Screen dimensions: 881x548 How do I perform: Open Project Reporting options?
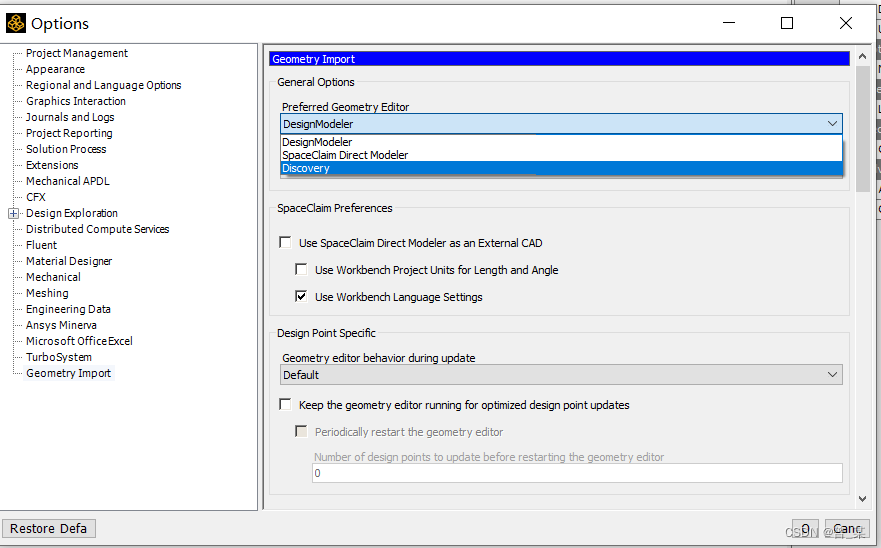[69, 133]
